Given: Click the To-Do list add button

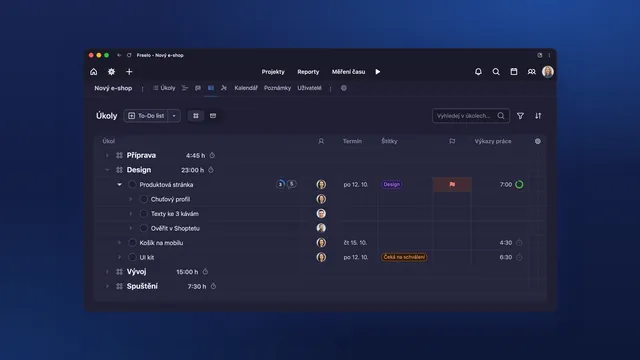Looking at the screenshot, I should point(146,116).
